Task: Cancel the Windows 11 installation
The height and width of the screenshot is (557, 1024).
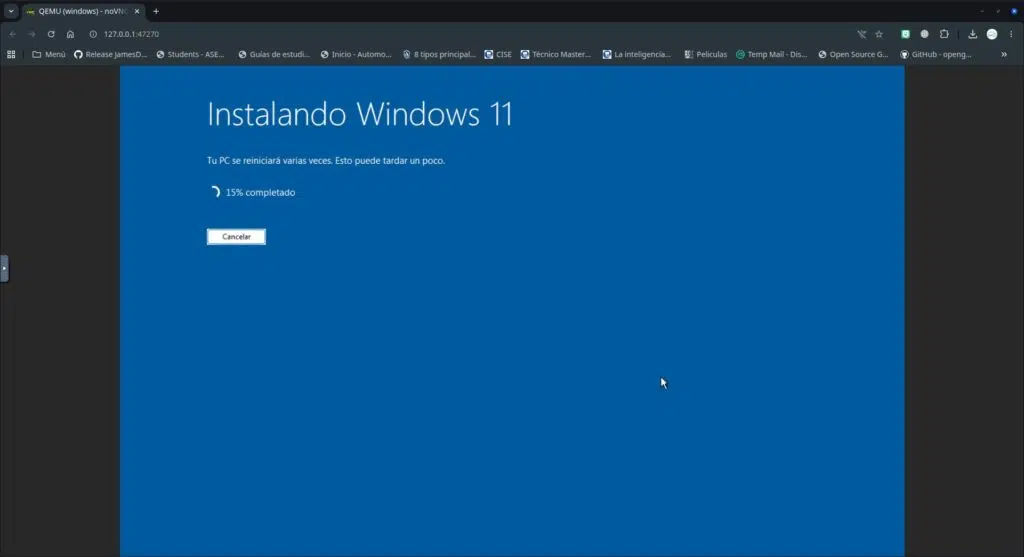Action: tap(236, 236)
